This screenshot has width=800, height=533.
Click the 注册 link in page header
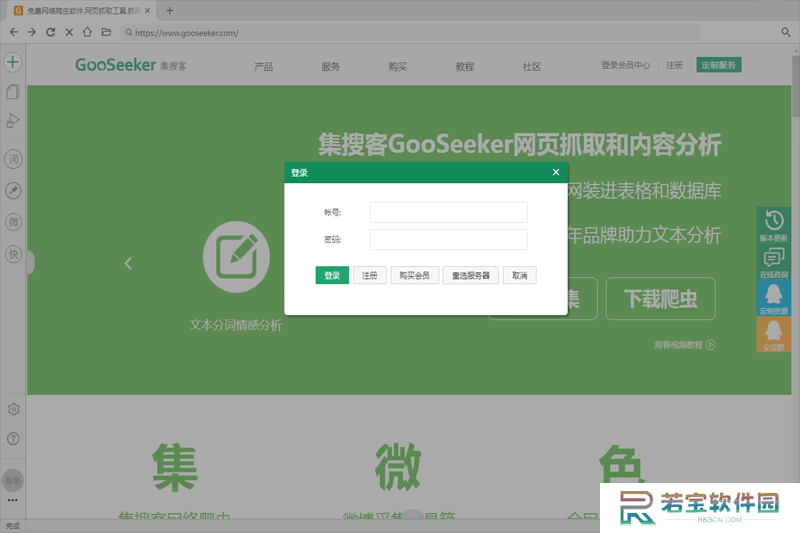pyautogui.click(x=674, y=65)
